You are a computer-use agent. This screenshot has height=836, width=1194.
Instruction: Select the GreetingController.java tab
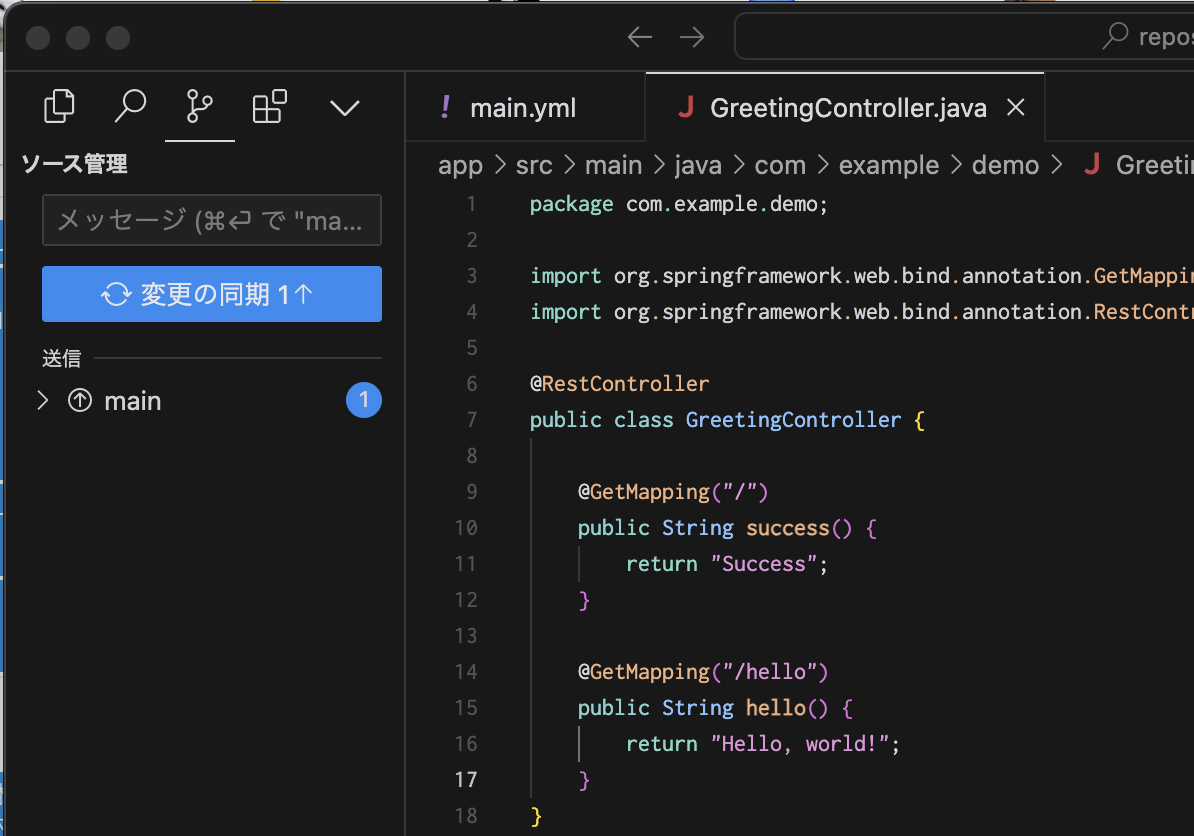click(844, 107)
